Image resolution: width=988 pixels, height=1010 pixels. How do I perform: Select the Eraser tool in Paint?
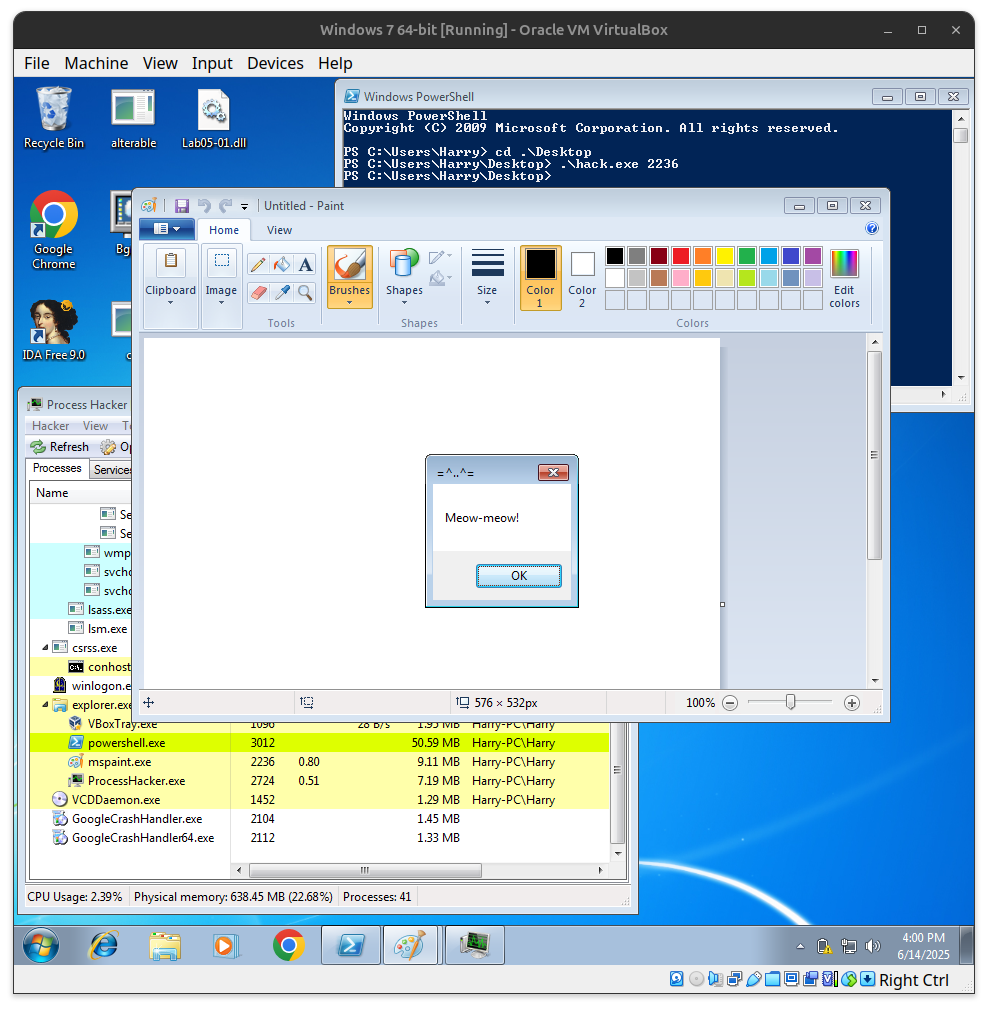point(258,292)
